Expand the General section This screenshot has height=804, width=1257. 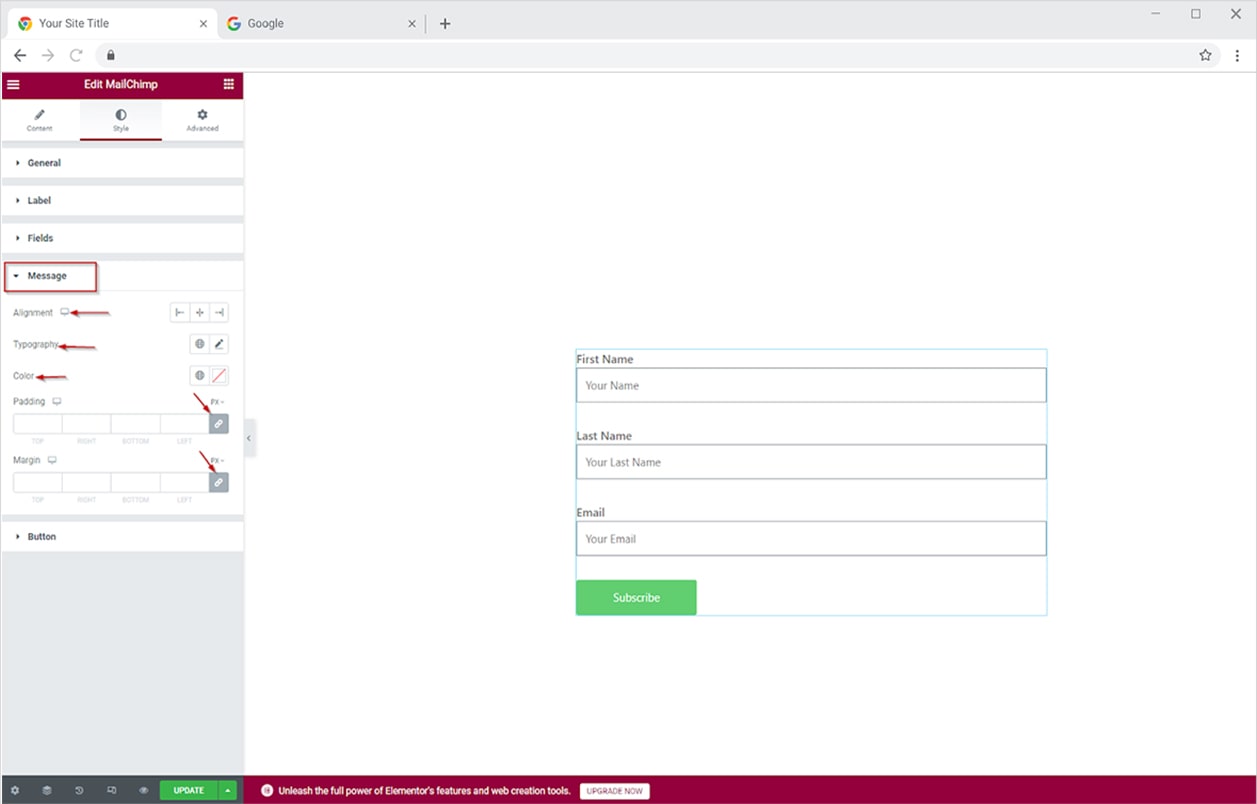[x=44, y=163]
